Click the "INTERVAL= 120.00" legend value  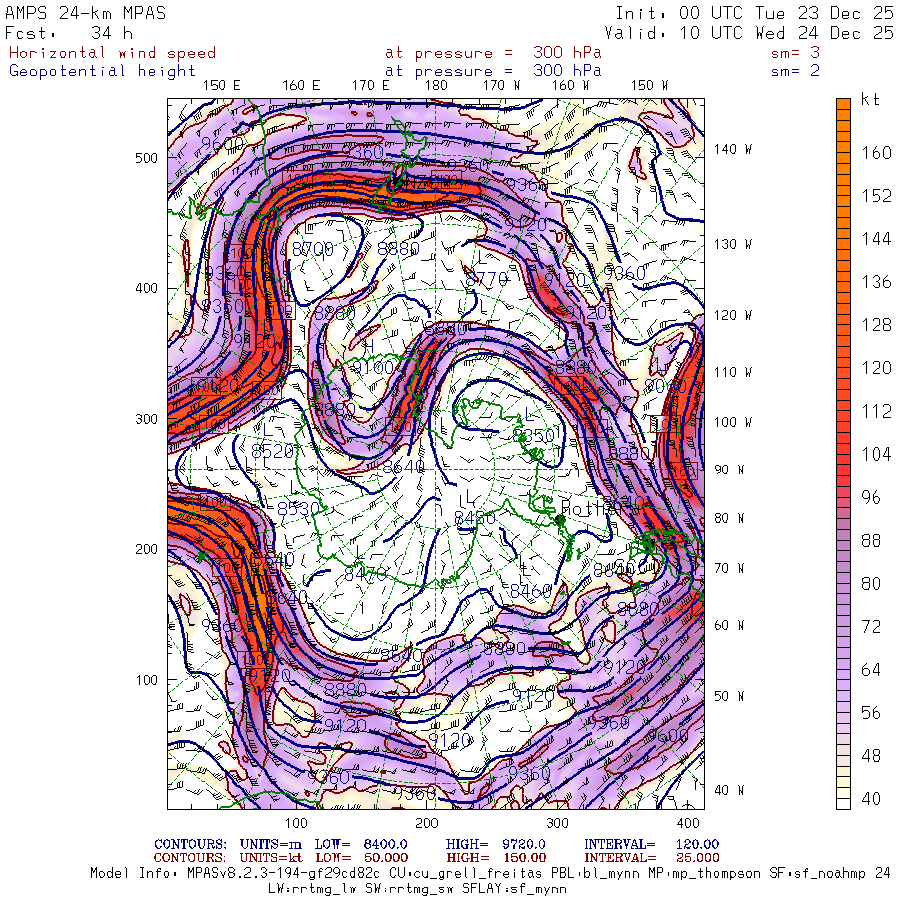651,844
